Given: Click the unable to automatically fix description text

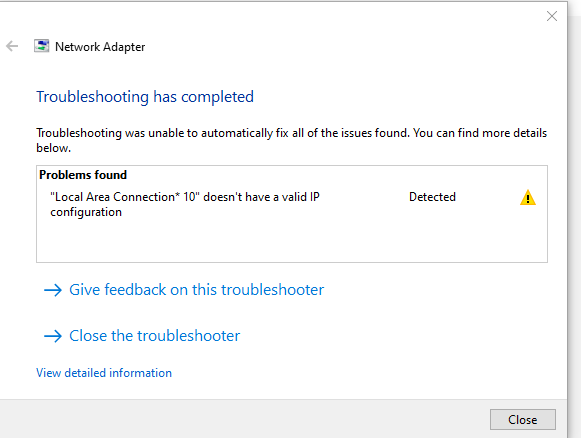Looking at the screenshot, I should point(291,140).
